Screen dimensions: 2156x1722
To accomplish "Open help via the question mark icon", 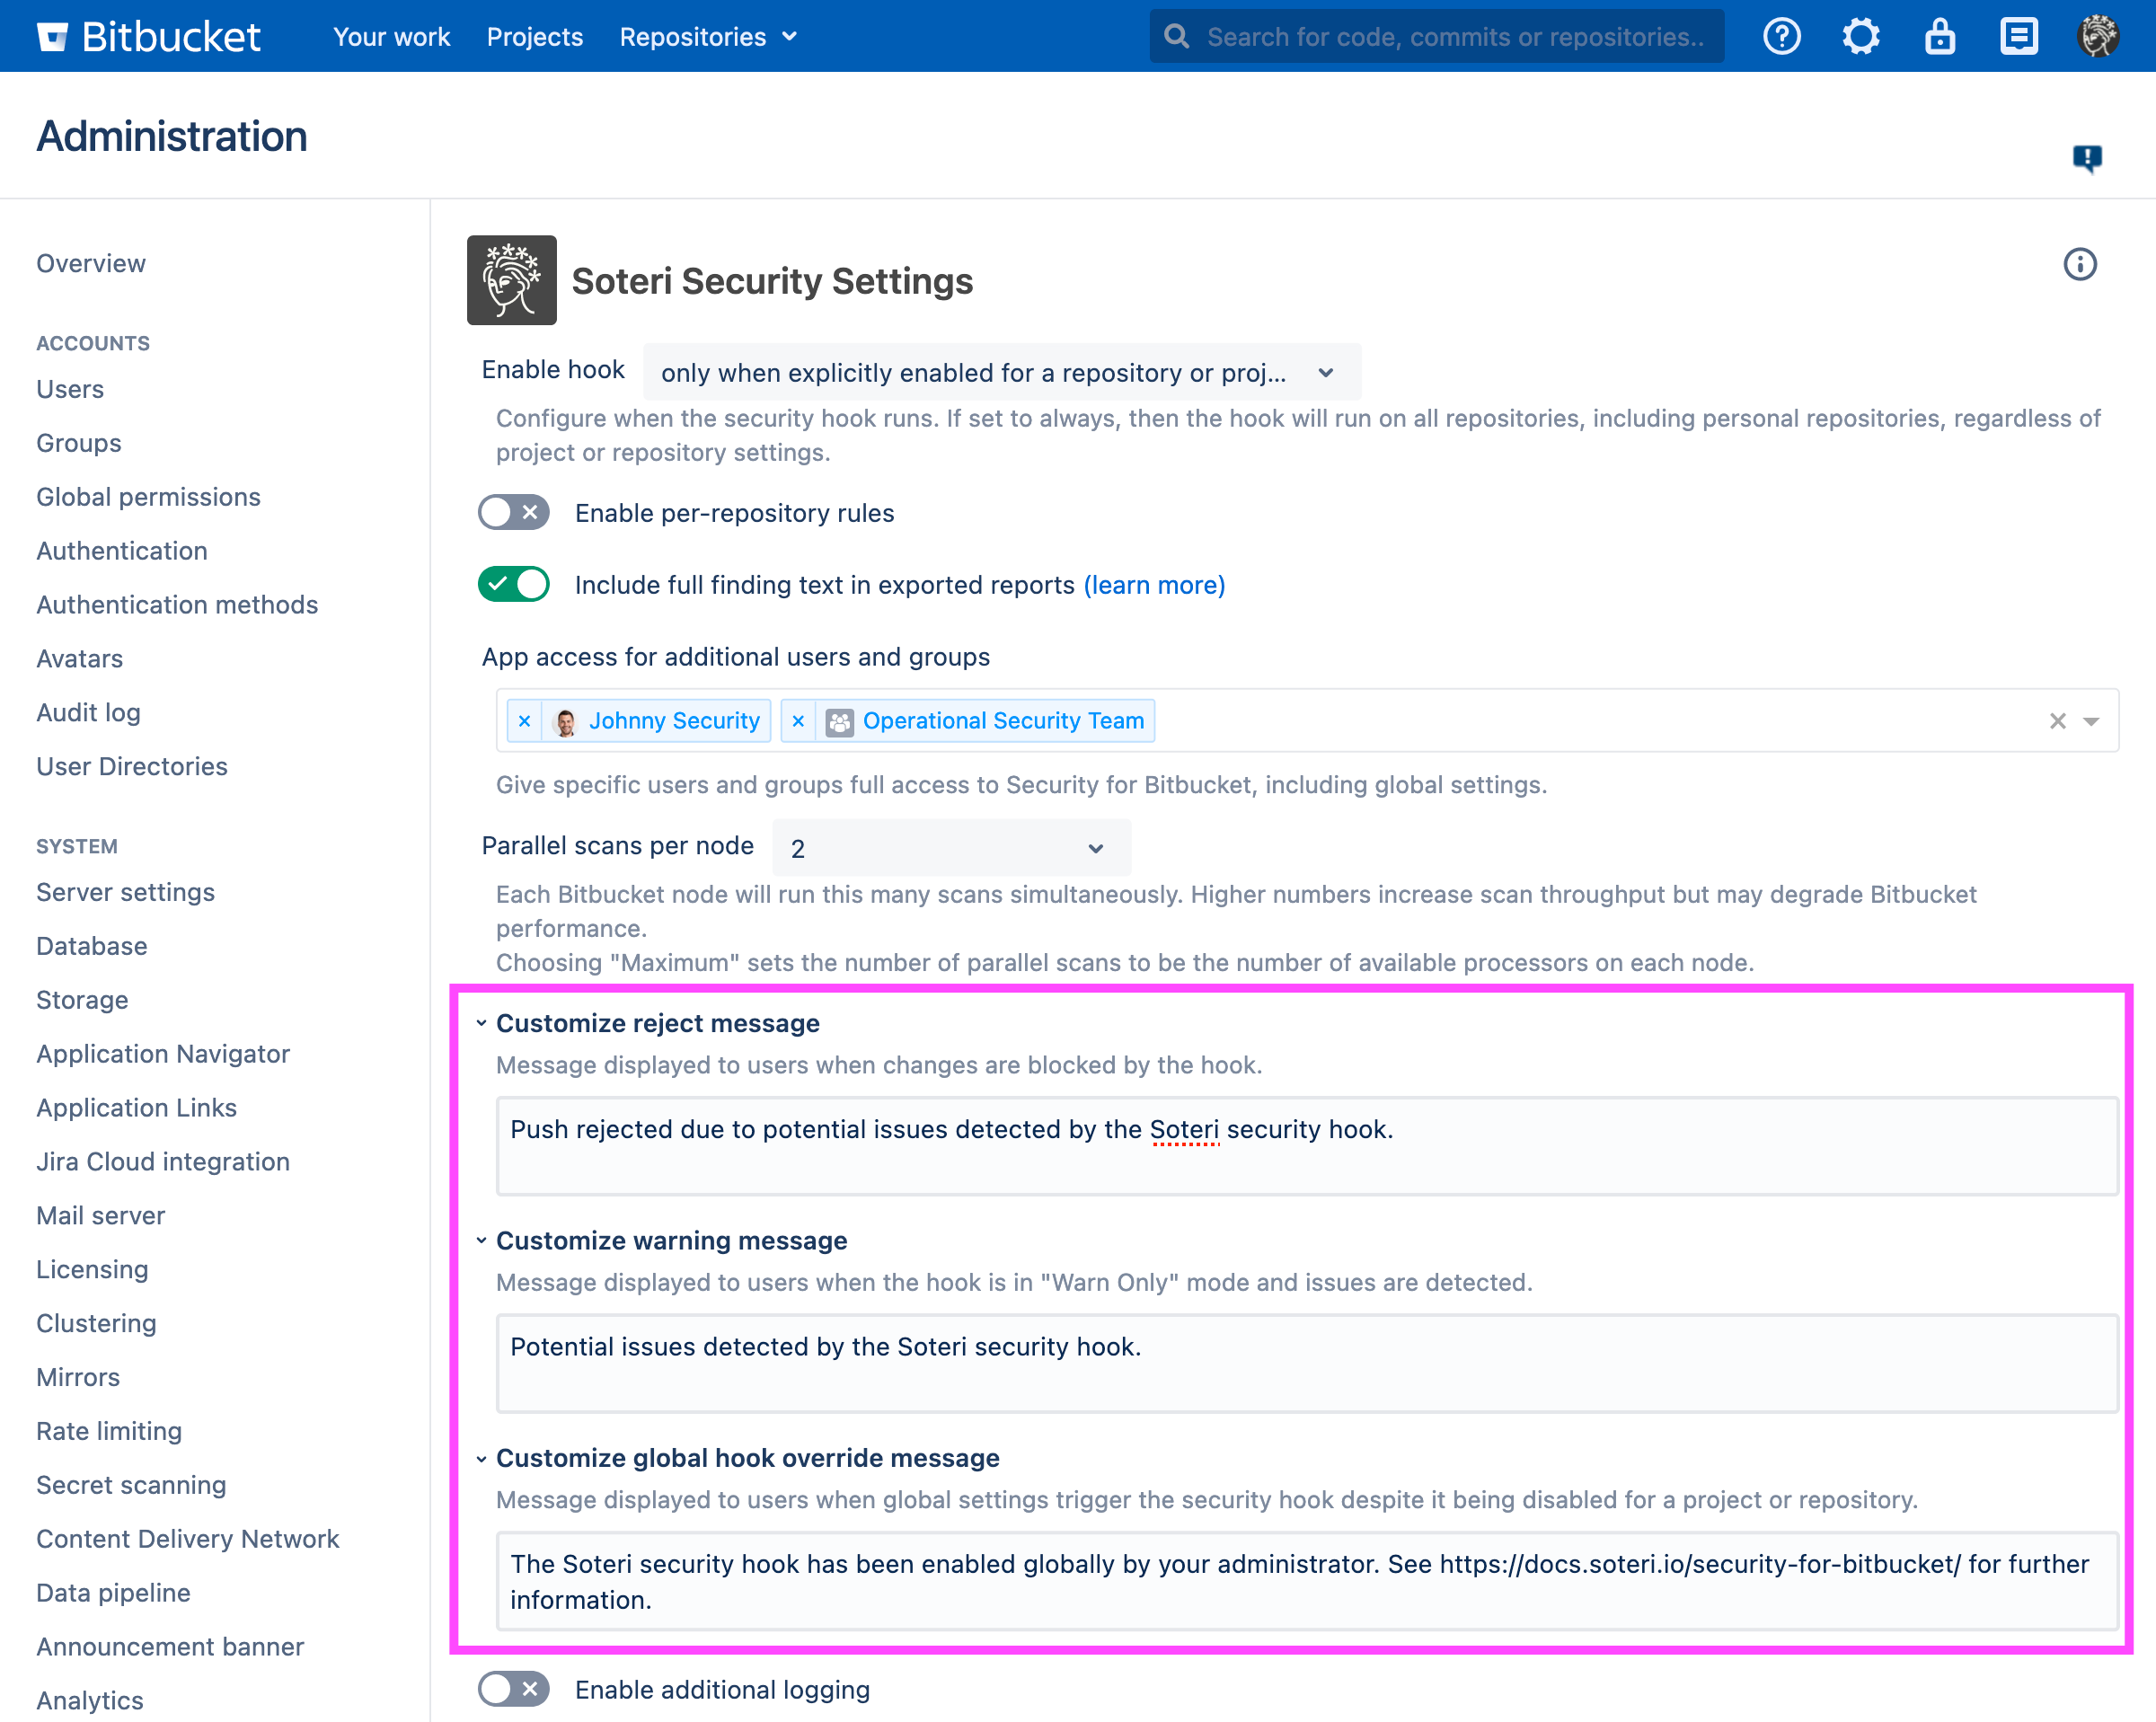I will pyautogui.click(x=1781, y=36).
